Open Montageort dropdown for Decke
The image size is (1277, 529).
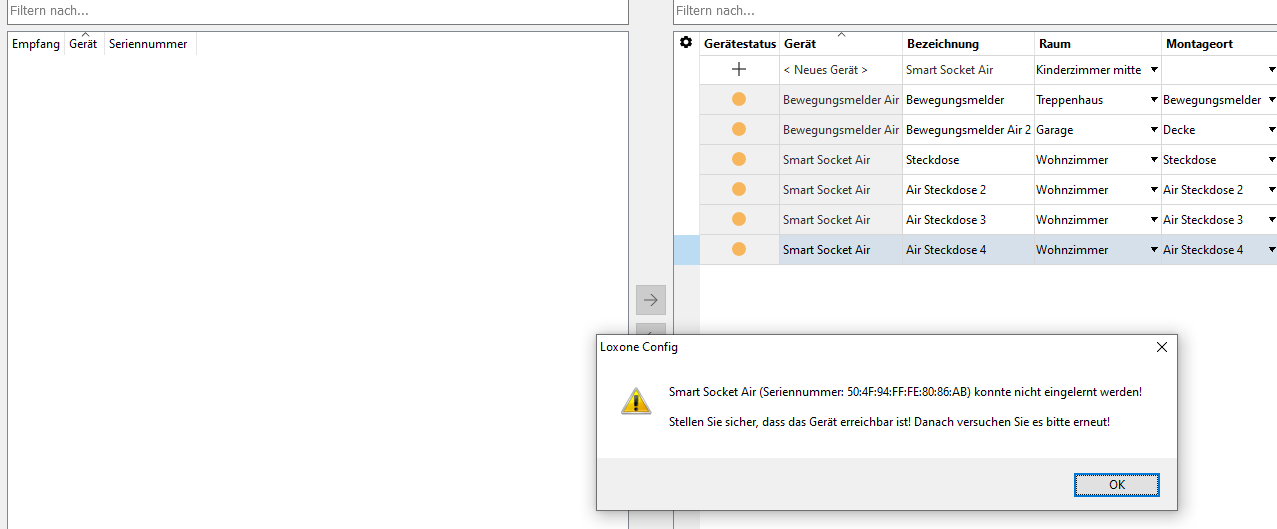(1271, 130)
